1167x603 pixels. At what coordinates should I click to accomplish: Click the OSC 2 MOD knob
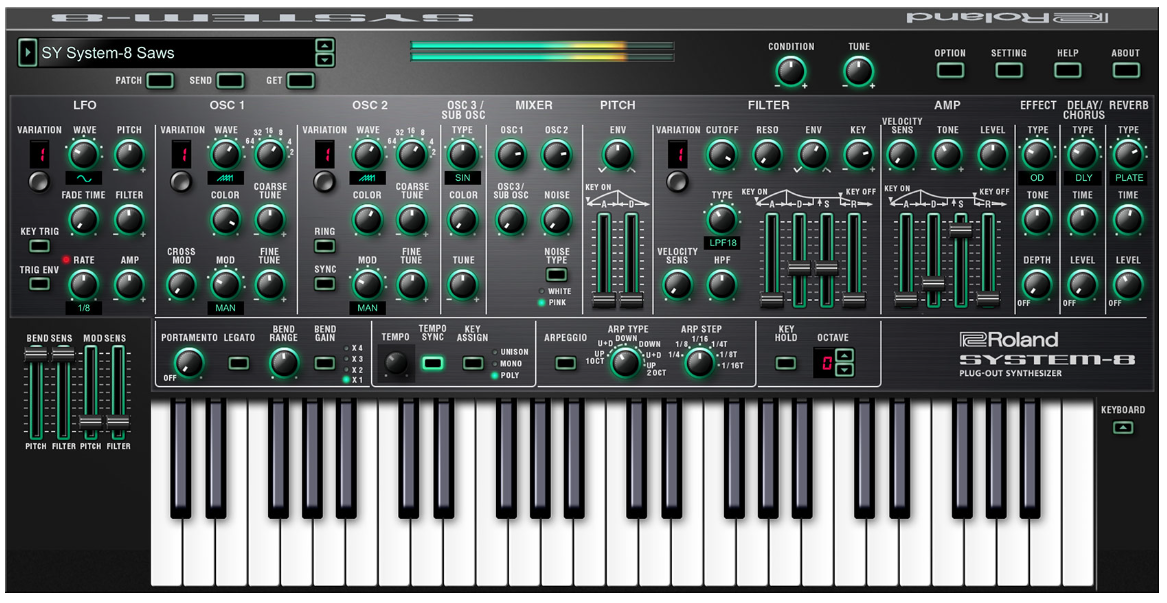tap(367, 286)
